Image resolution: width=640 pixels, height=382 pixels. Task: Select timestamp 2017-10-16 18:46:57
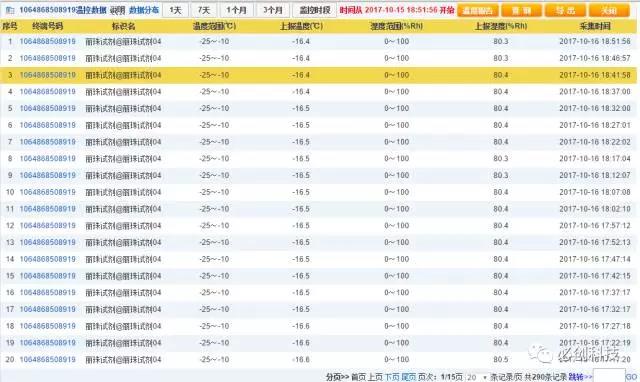[595, 58]
